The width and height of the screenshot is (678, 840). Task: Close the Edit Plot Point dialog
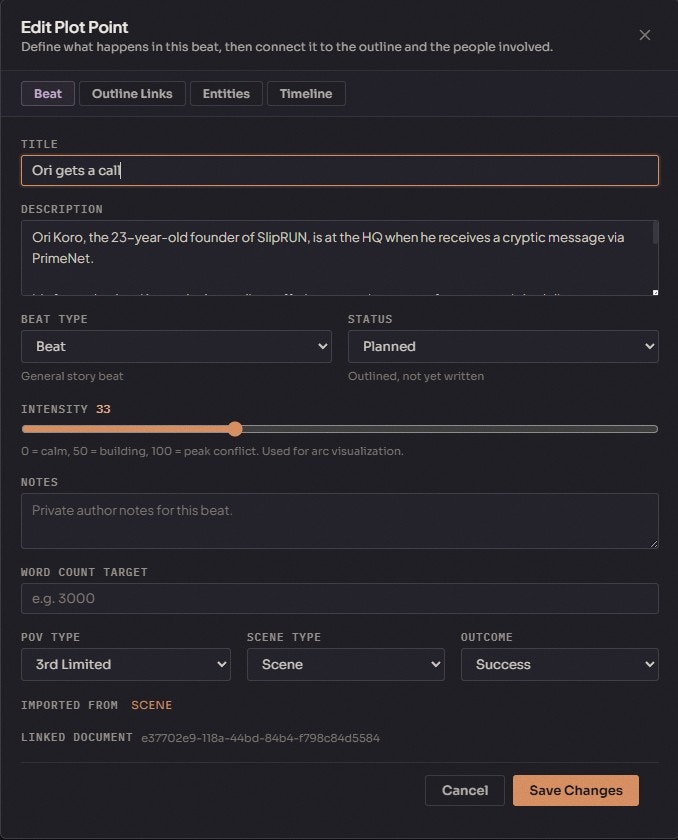(645, 35)
